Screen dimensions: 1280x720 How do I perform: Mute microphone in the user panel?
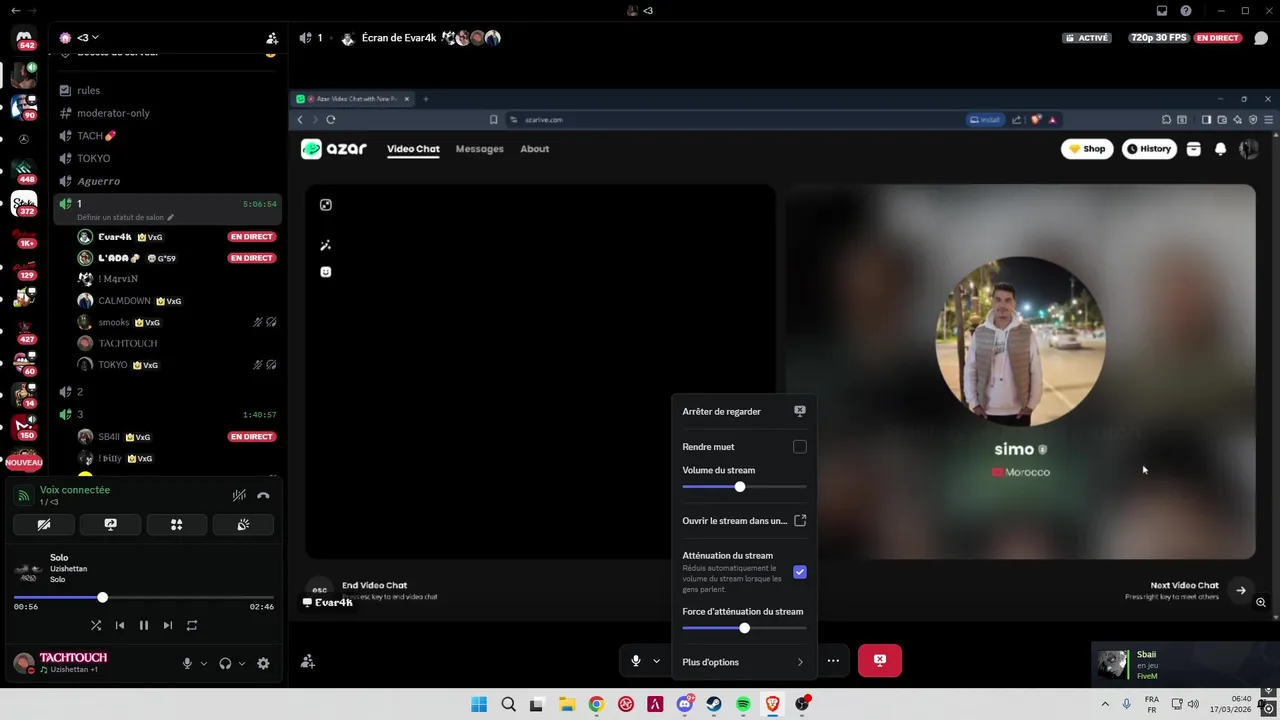[x=187, y=663]
